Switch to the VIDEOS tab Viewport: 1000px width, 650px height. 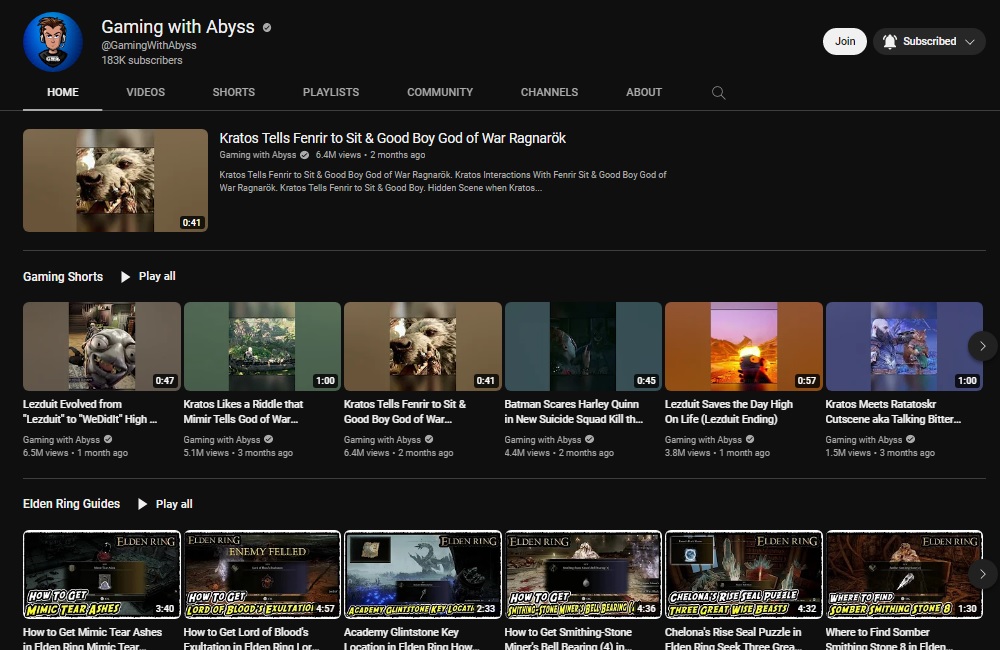[145, 92]
